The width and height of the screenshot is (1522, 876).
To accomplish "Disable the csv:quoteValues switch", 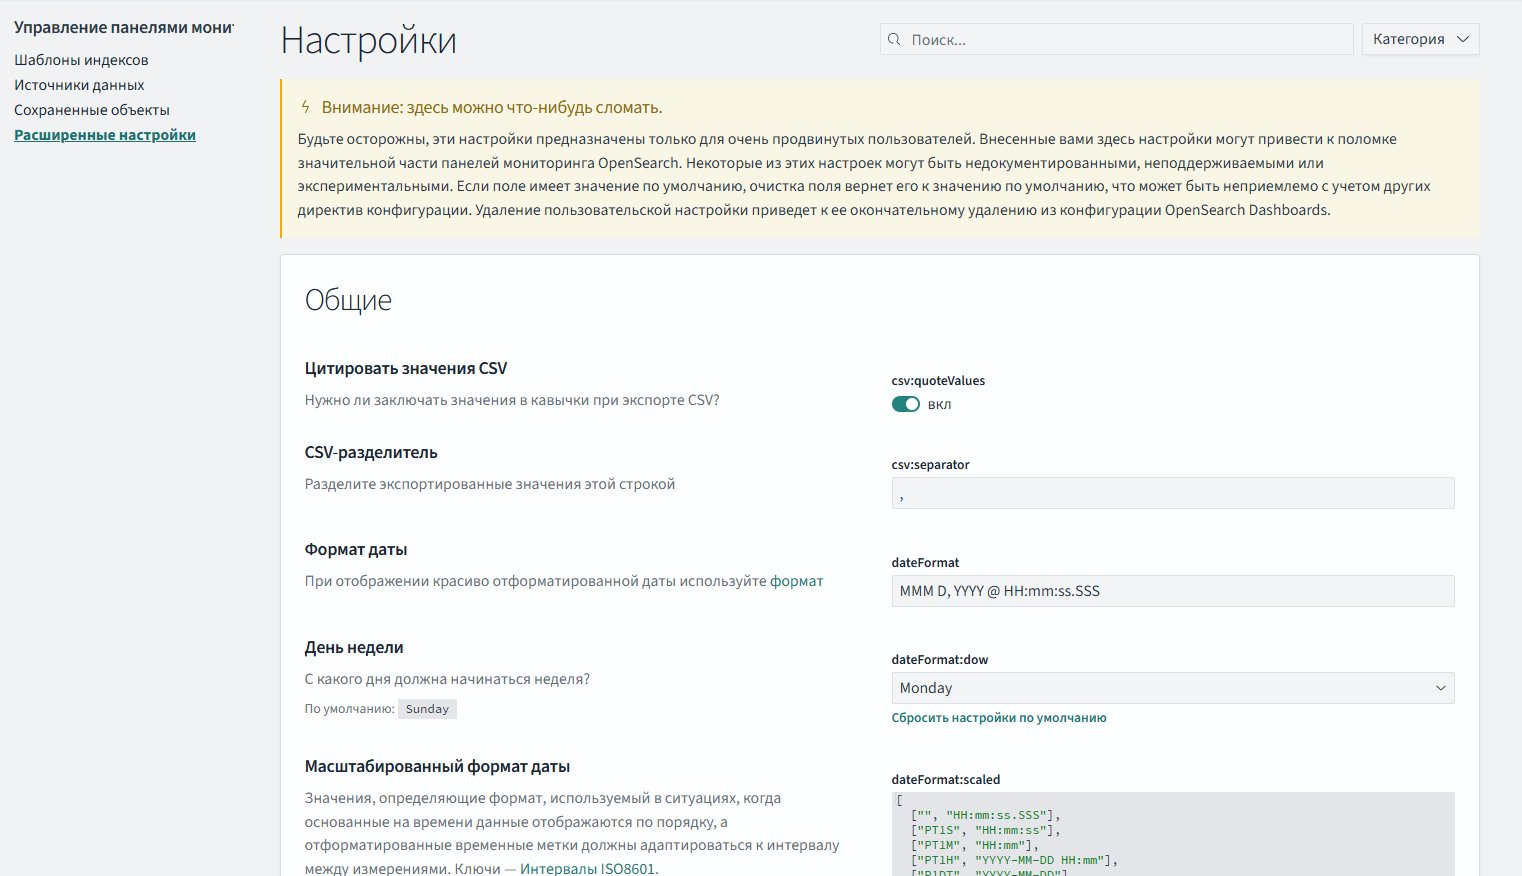I will 905,404.
